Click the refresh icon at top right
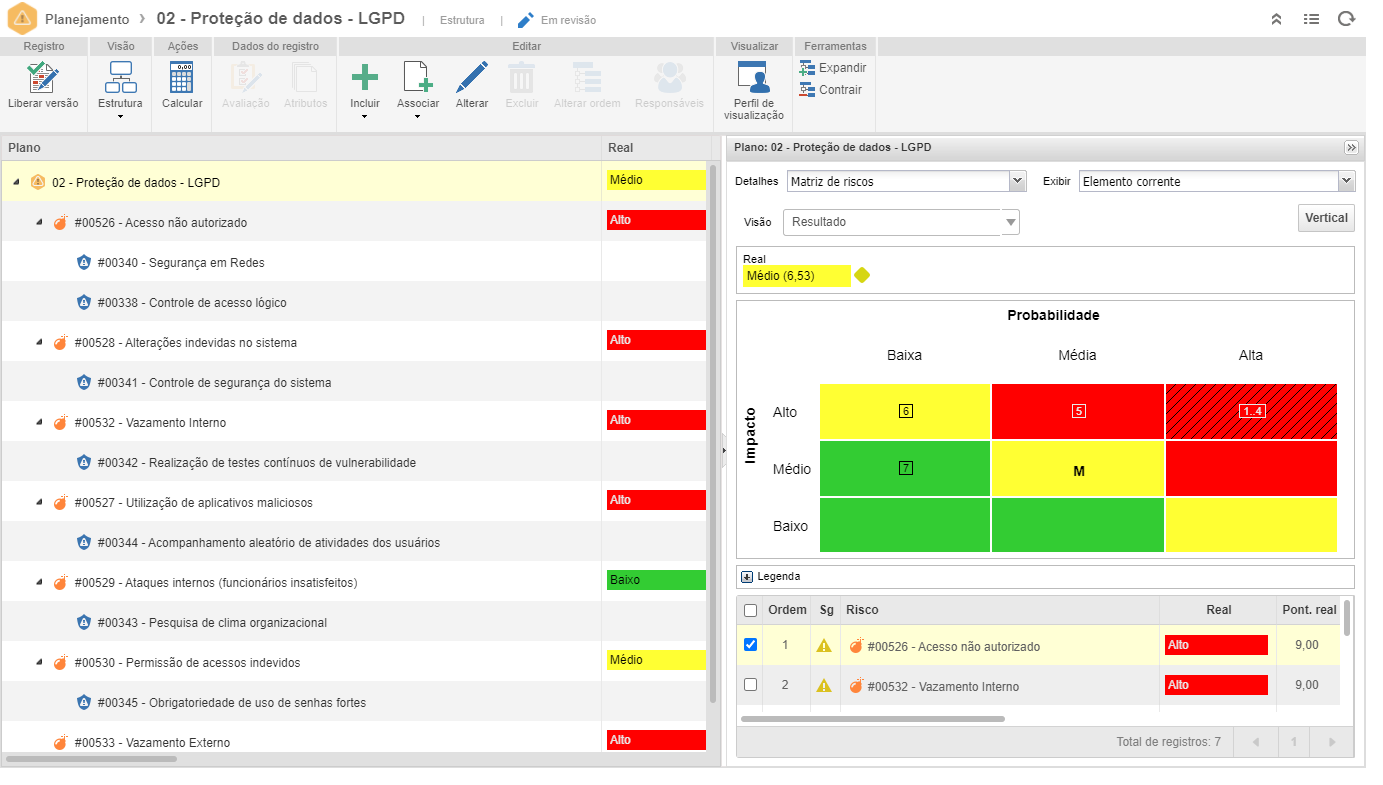This screenshot has width=1383, height=785. [x=1346, y=19]
